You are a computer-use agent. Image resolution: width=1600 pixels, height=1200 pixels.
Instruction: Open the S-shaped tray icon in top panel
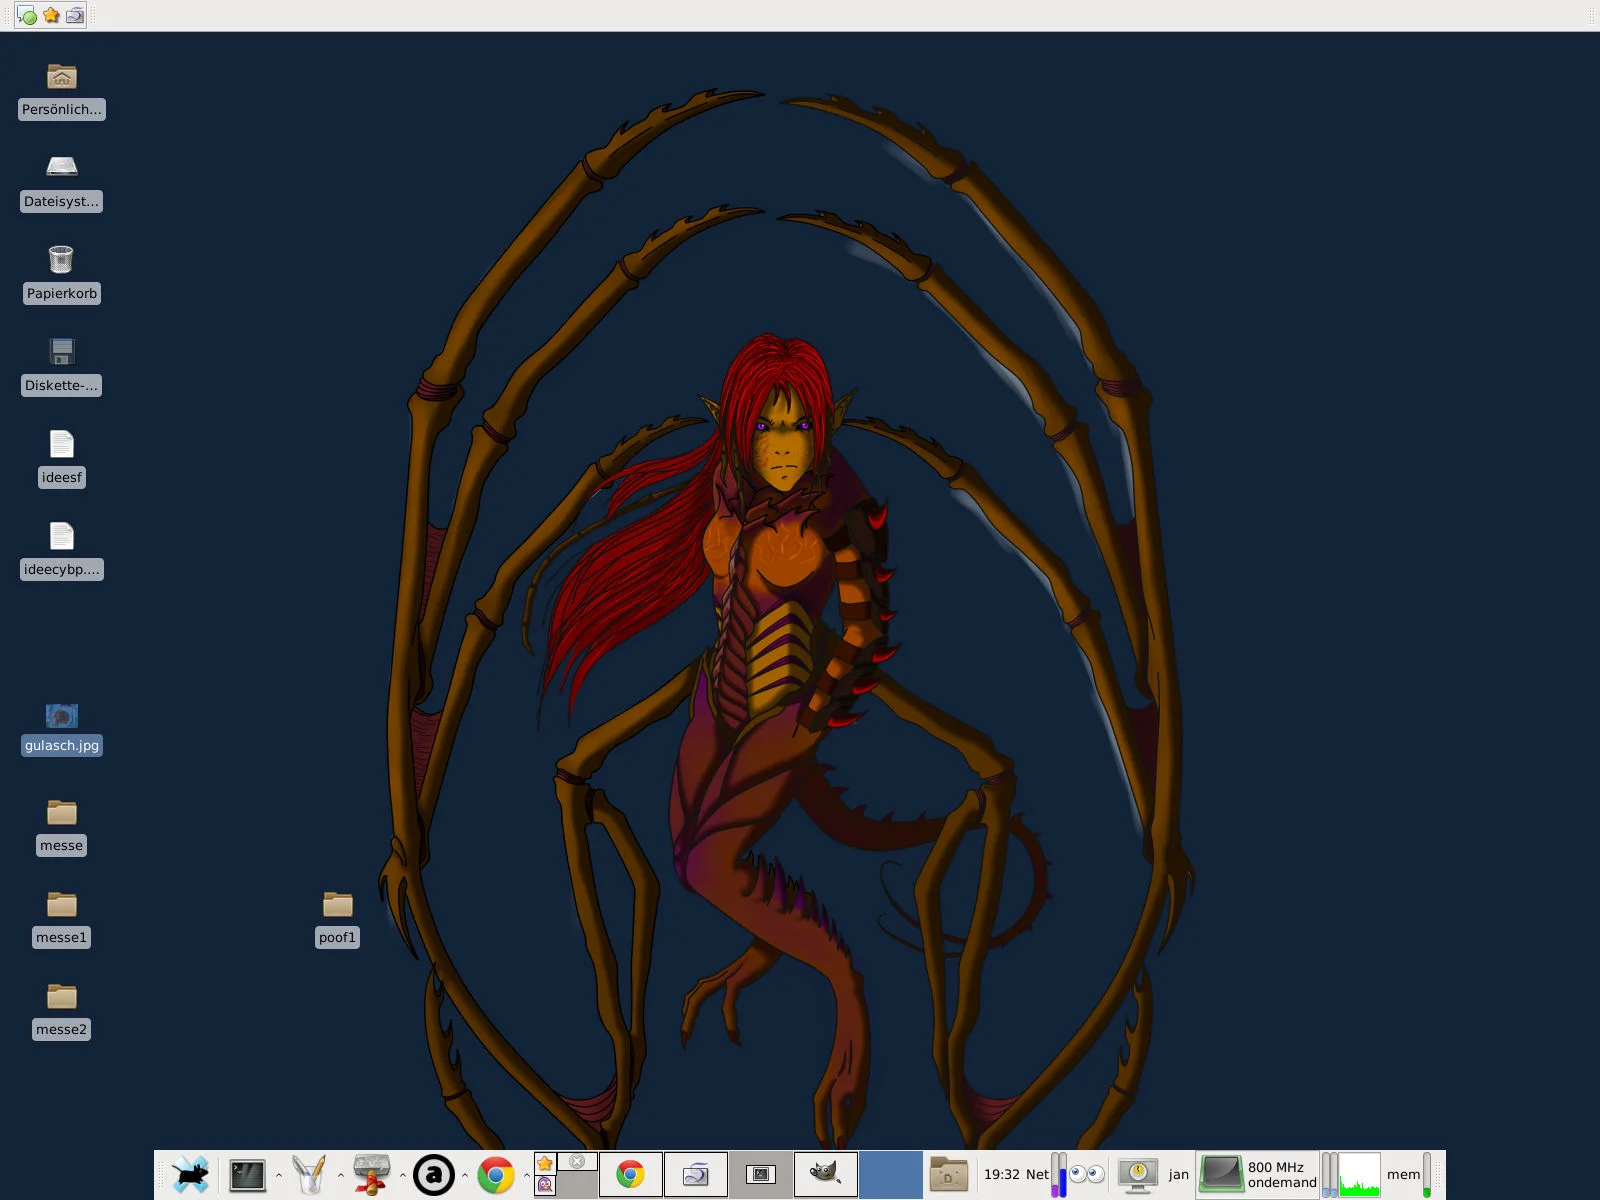74,15
